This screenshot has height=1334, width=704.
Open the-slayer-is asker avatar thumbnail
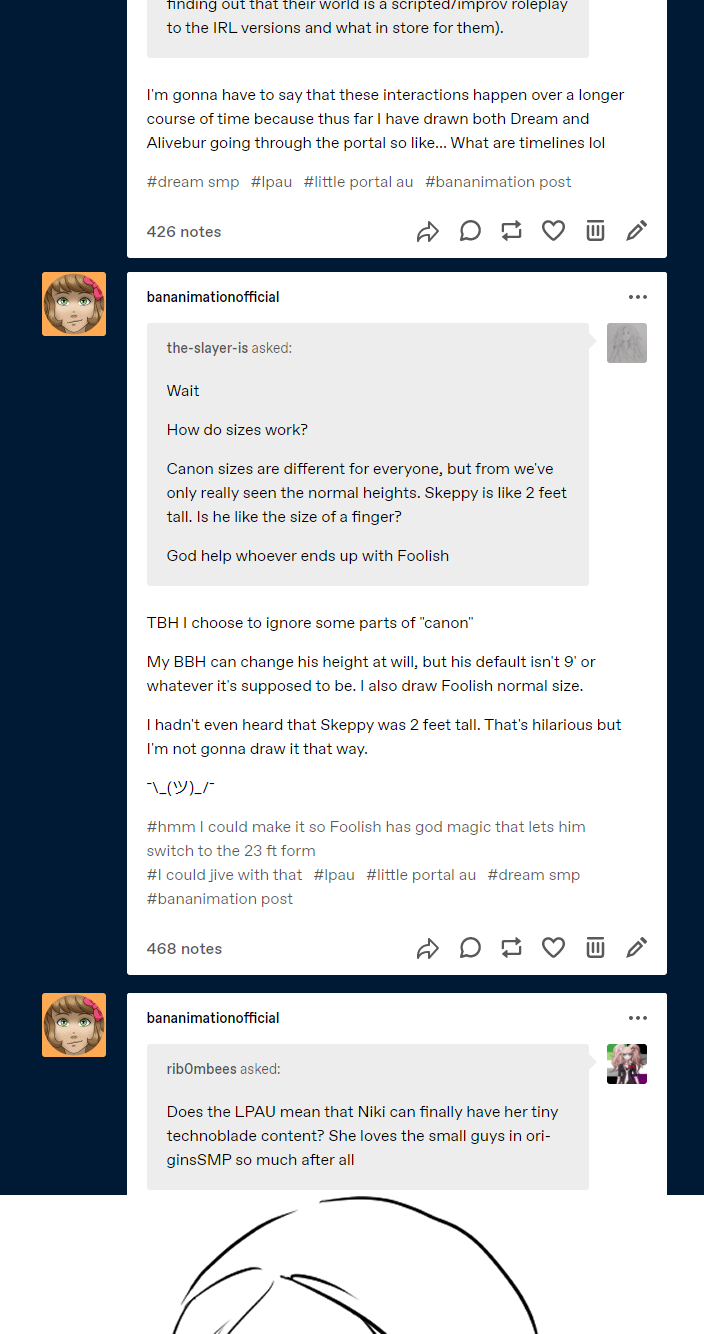pos(627,343)
